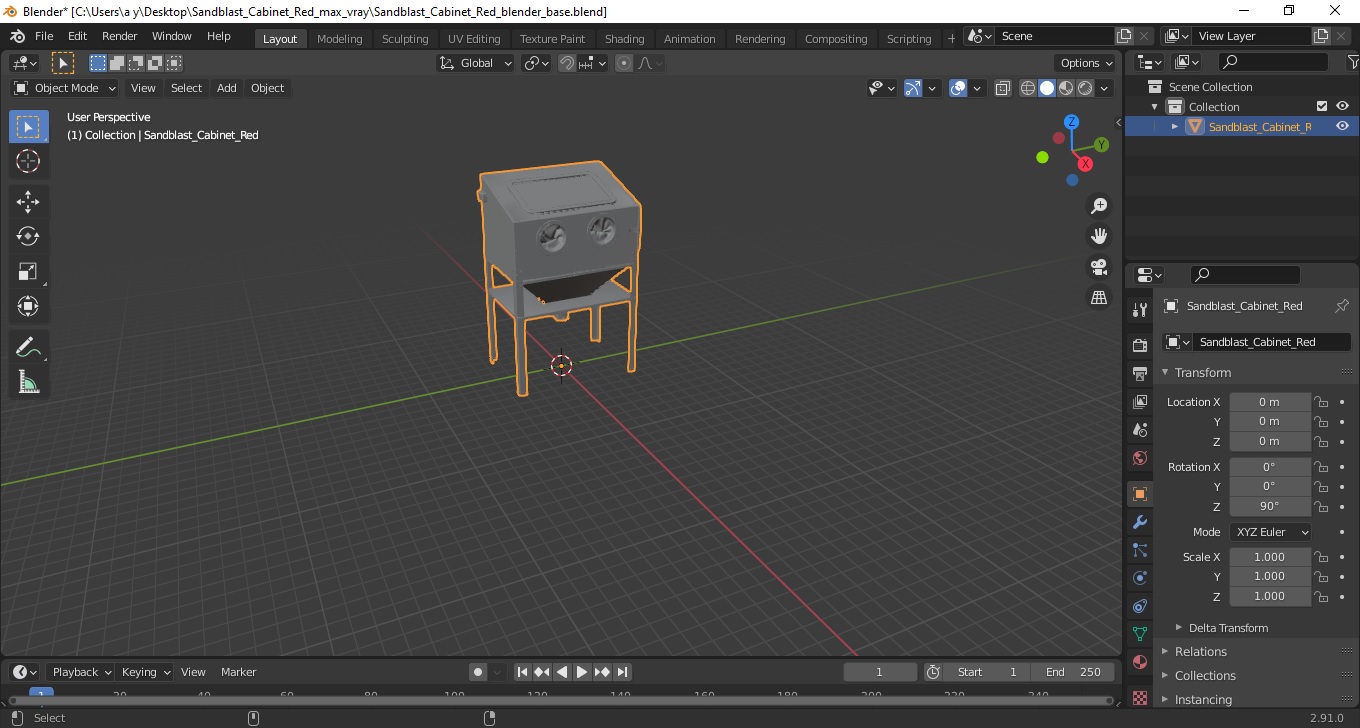
Task: Pin the Sandblast_Cabinet_Red properties panel
Action: click(x=1342, y=306)
